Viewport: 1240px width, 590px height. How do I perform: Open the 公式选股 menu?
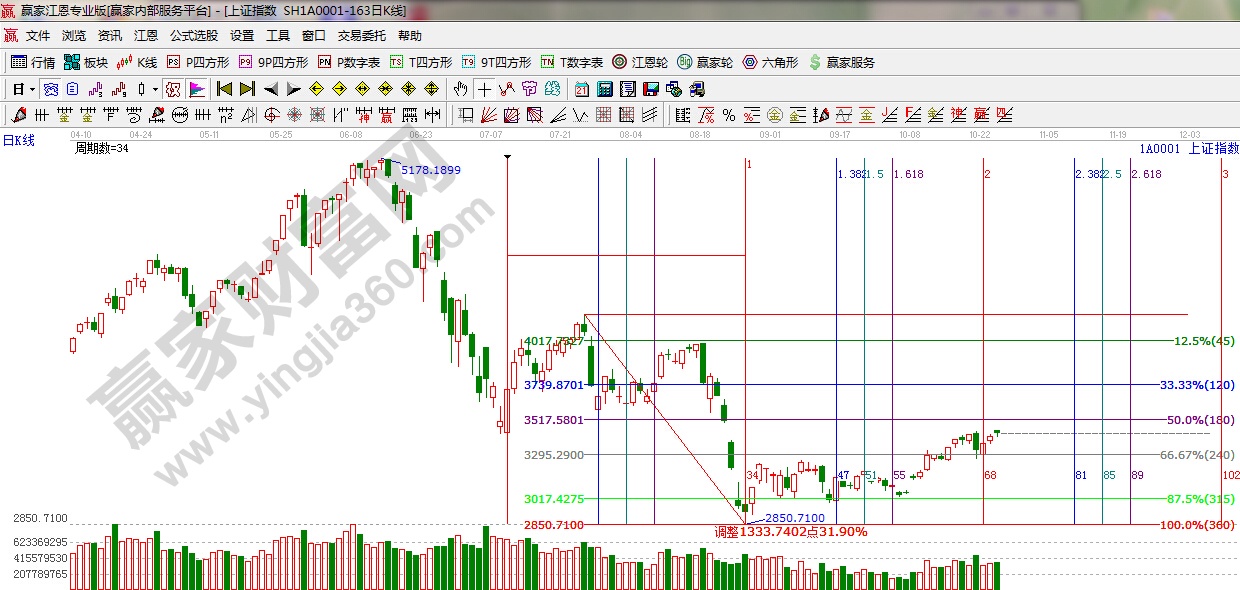(193, 36)
